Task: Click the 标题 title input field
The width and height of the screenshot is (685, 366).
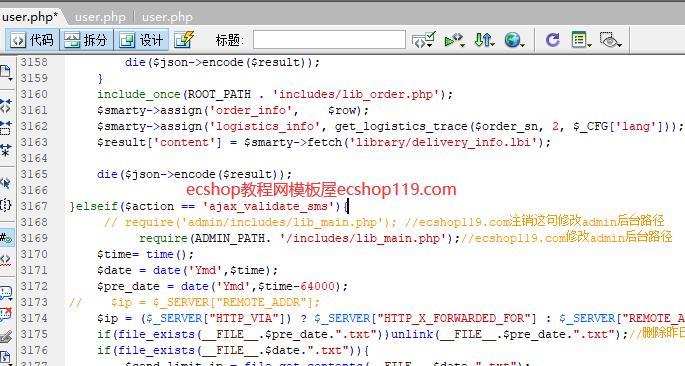Action: pos(329,40)
